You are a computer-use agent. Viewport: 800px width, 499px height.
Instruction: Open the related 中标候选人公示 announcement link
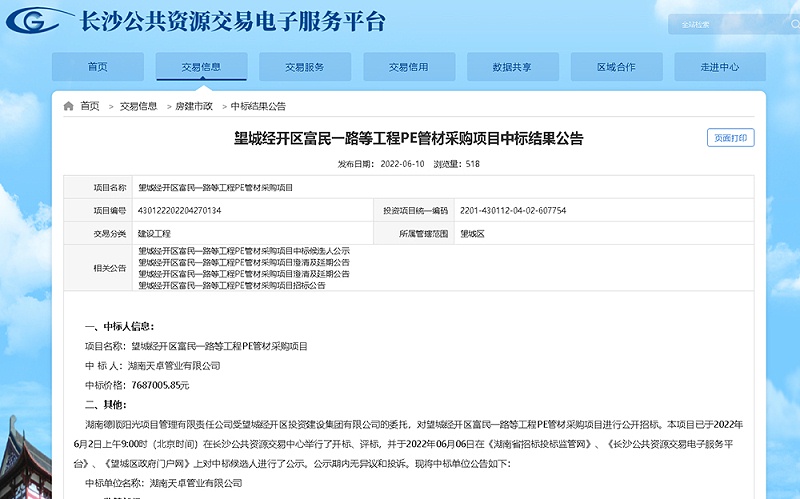[244, 251]
